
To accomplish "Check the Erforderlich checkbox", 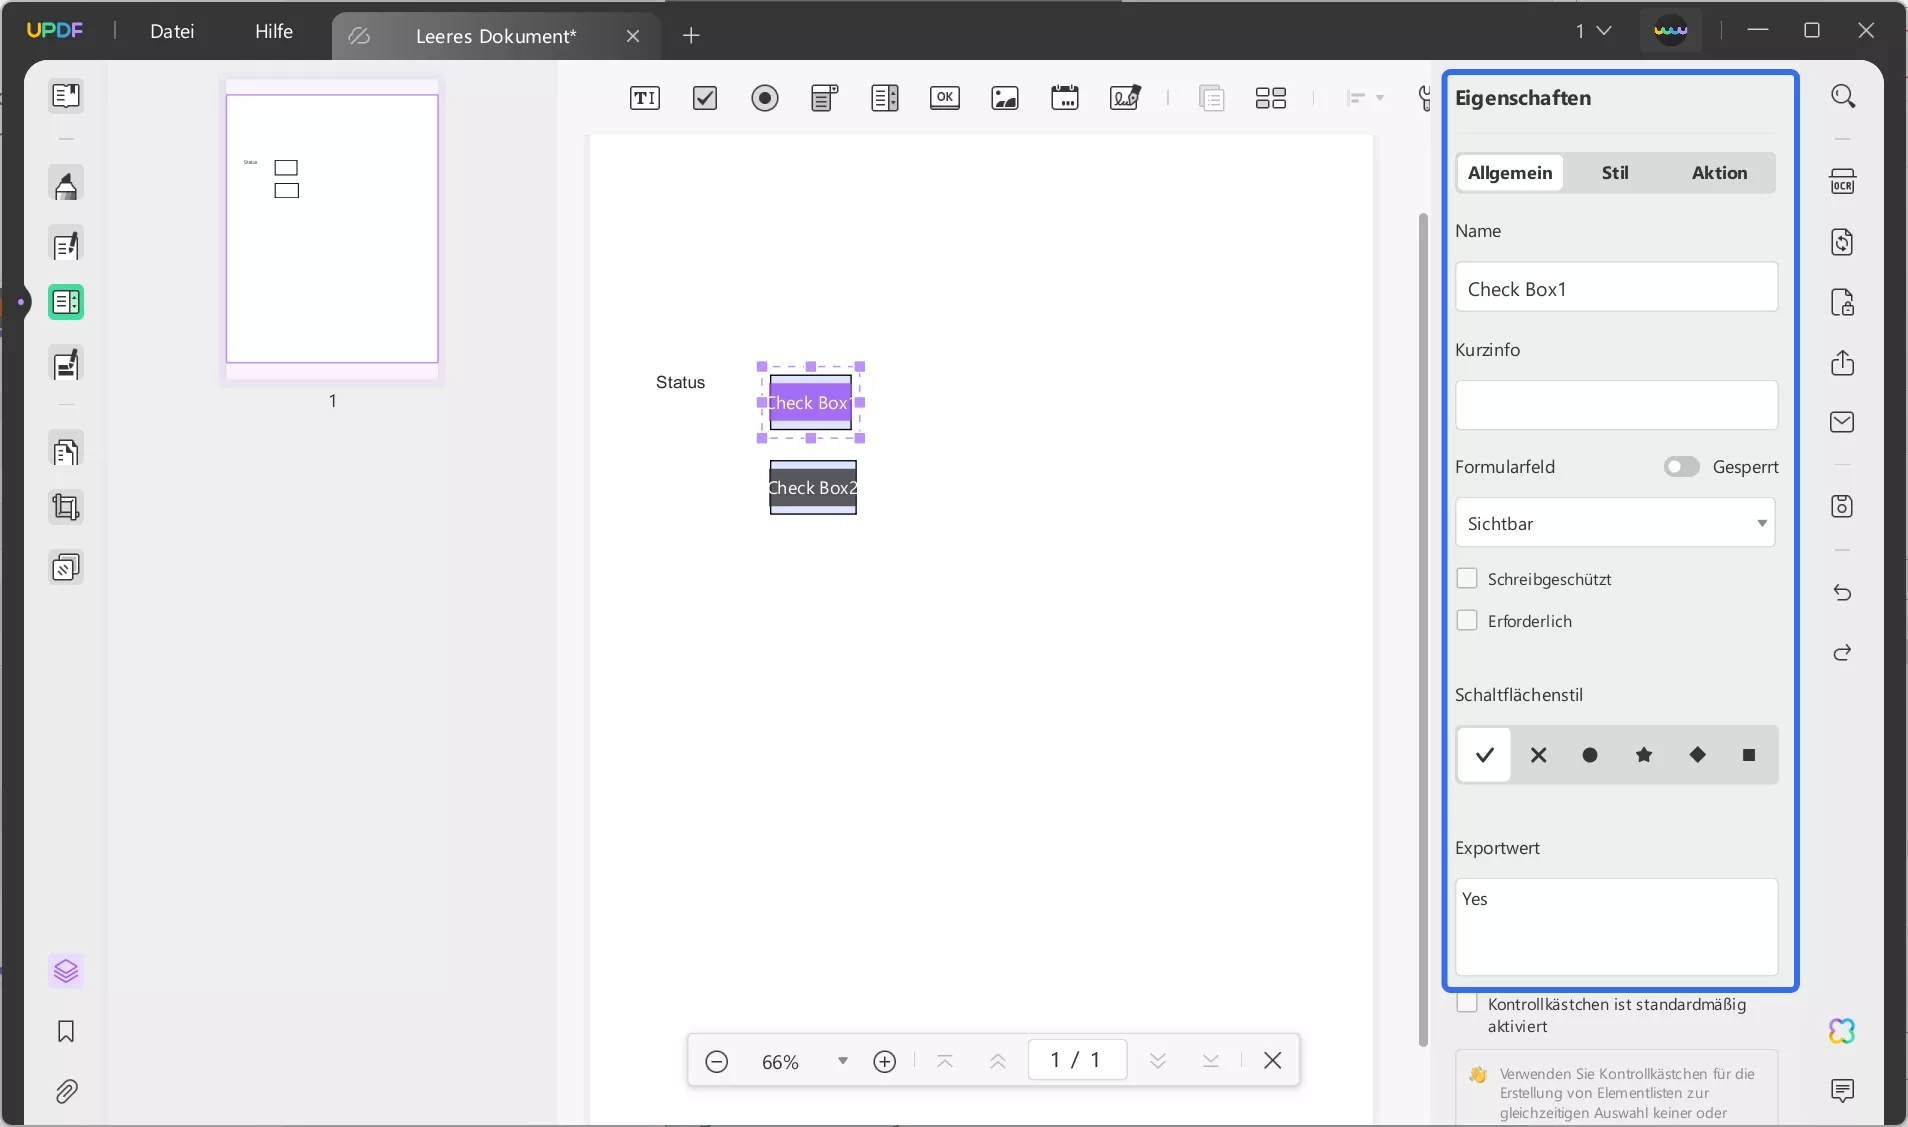I will [x=1467, y=621].
